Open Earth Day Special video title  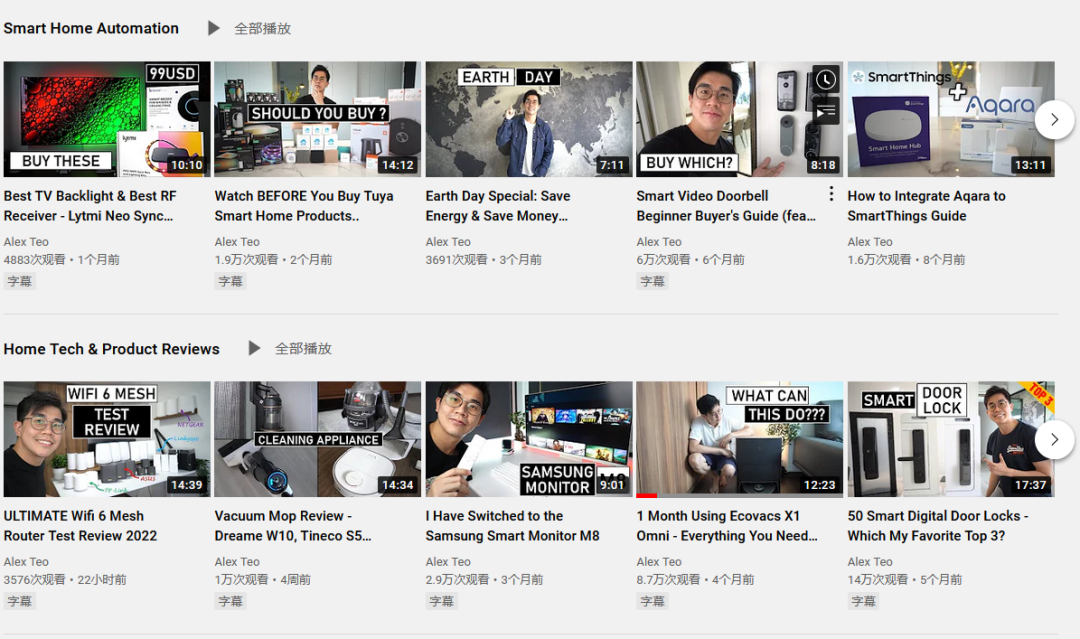(498, 206)
